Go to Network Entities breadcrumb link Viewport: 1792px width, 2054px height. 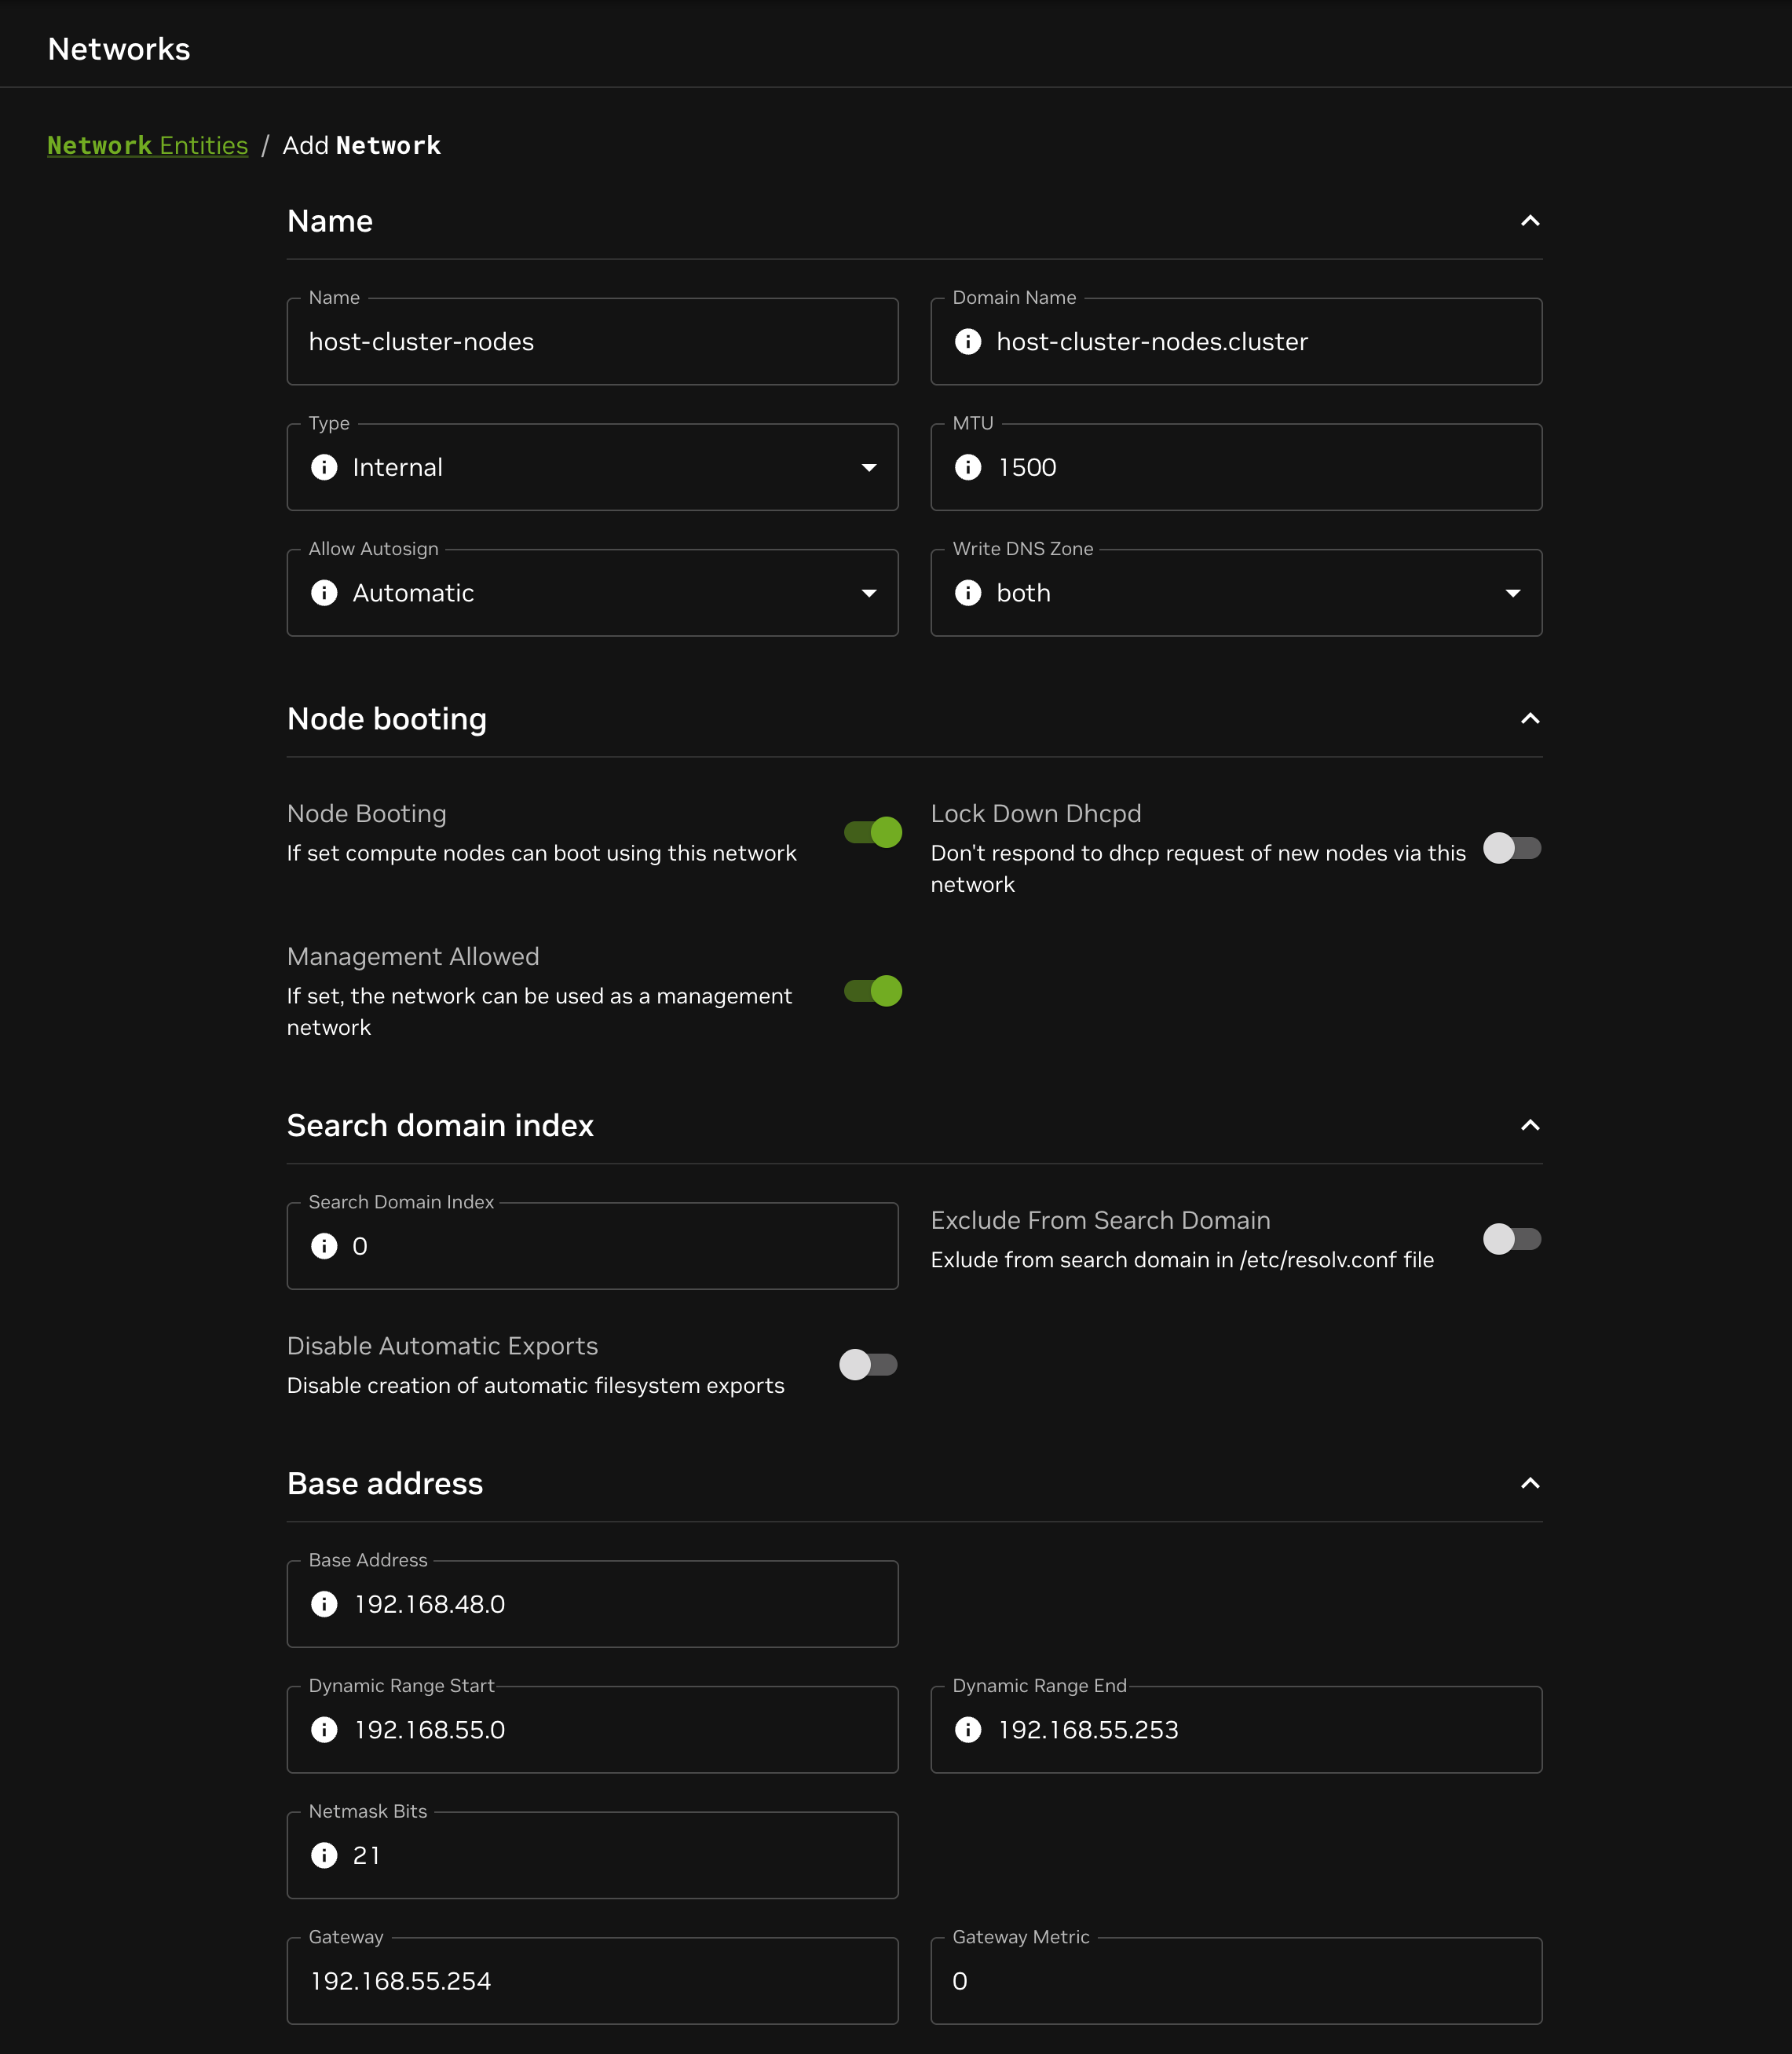[147, 146]
